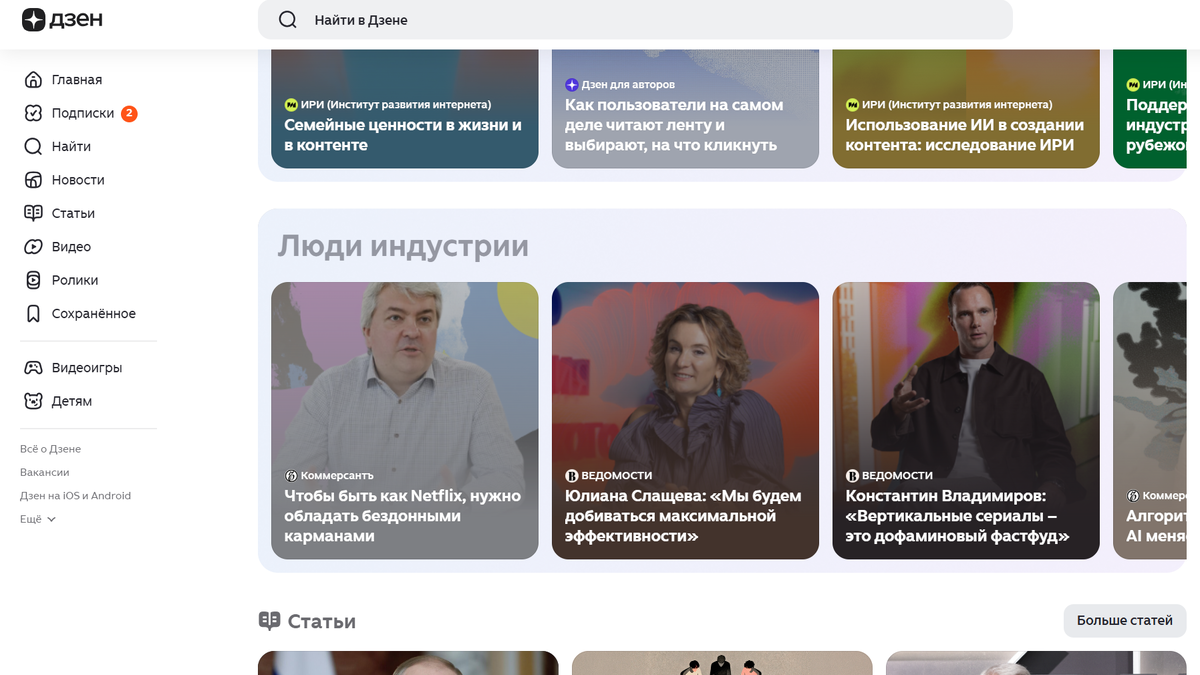Click Ведомости channel icon on Константин Владимиров card
Image resolution: width=1200 pixels, height=675 pixels.
pyautogui.click(x=852, y=476)
